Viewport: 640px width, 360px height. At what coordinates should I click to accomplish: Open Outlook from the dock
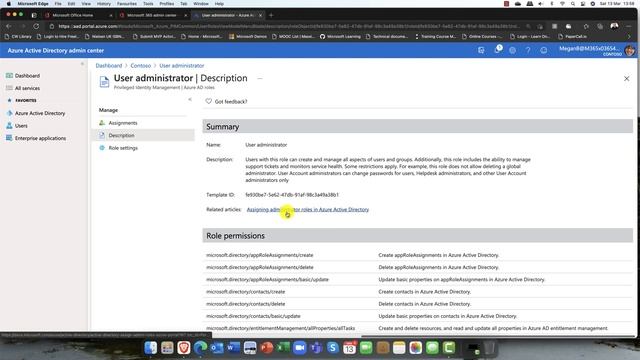(x=217, y=348)
